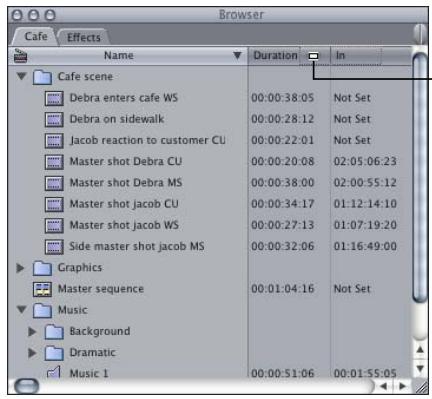The image size is (432, 399).
Task: Select clip name 'Jacob reaction to customer CU'
Action: coord(147,140)
